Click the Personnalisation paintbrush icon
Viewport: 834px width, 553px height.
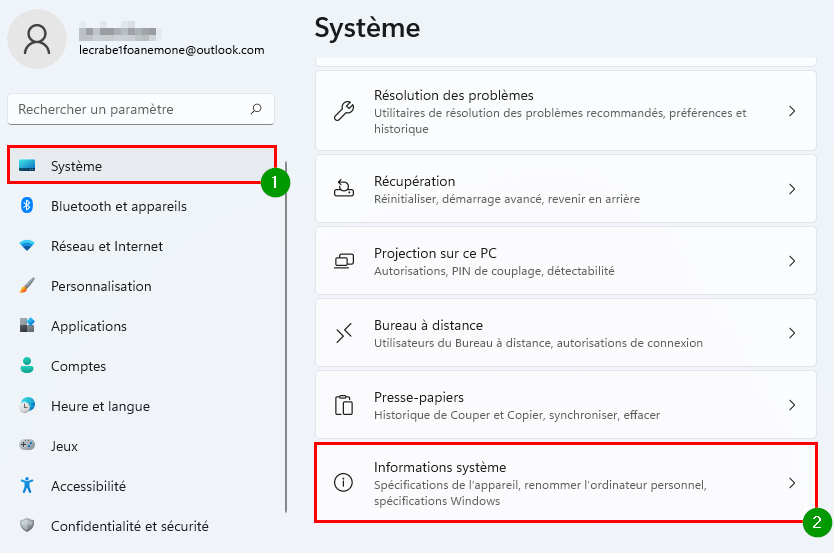pos(27,285)
